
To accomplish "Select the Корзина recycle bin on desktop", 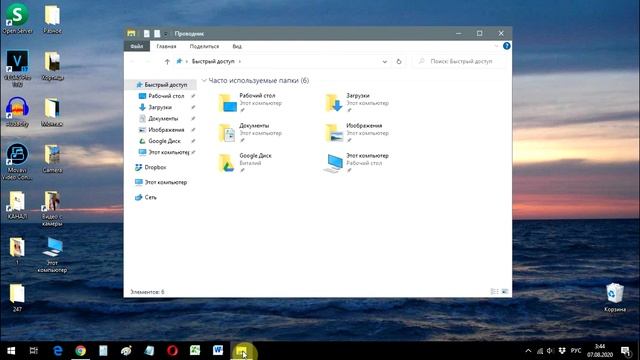I will (x=615, y=297).
